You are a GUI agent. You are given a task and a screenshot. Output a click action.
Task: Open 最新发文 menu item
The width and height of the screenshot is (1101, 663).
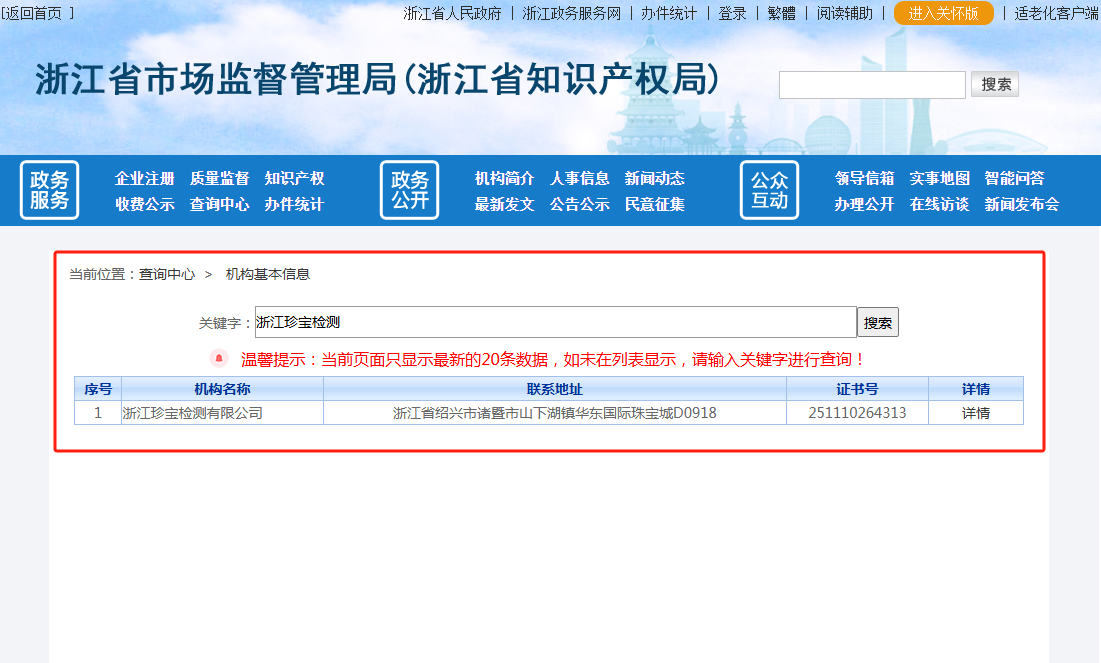click(x=505, y=204)
